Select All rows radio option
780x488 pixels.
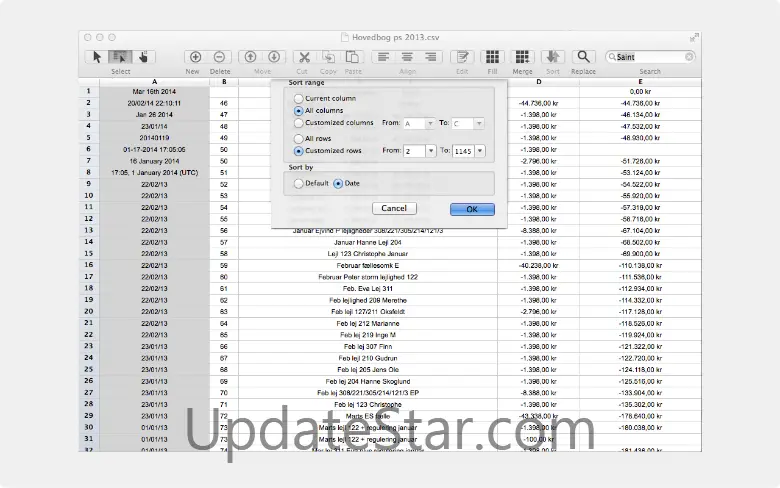tap(298, 139)
